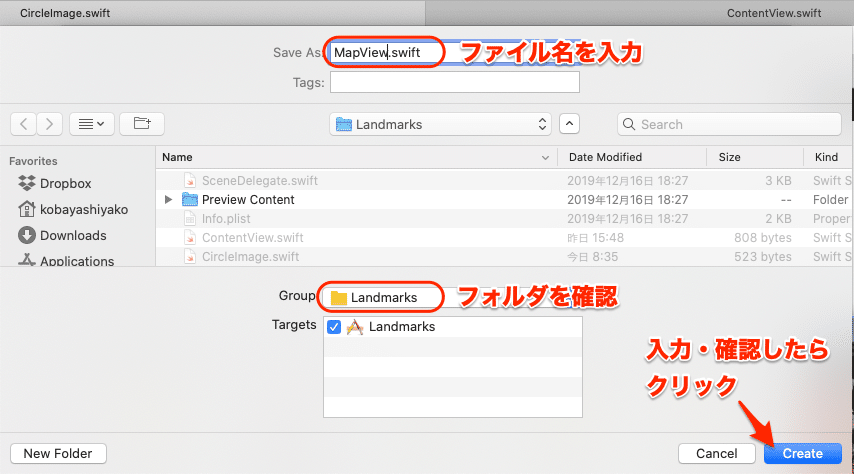Go back with the left chevron
The height and width of the screenshot is (474, 854).
tap(23, 124)
